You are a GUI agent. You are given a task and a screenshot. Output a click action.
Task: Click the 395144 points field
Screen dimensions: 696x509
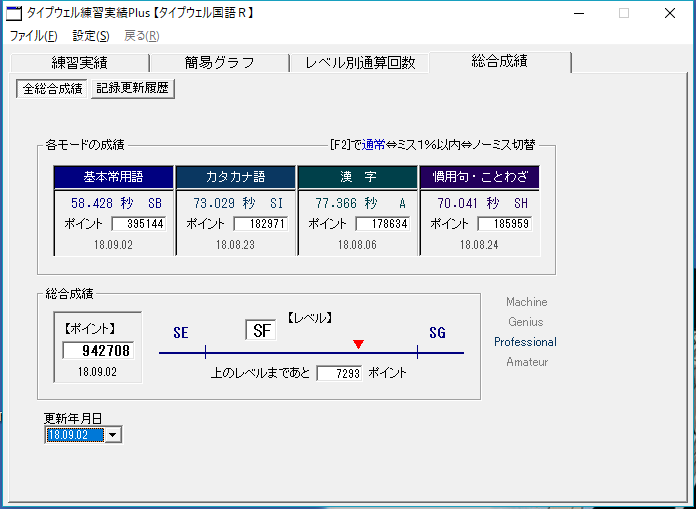138,224
